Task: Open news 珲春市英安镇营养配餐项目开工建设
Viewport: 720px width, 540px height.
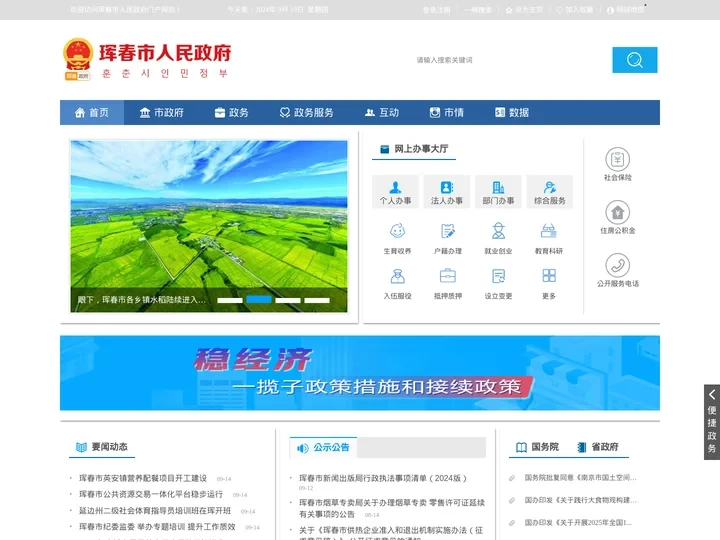Action: [x=143, y=478]
